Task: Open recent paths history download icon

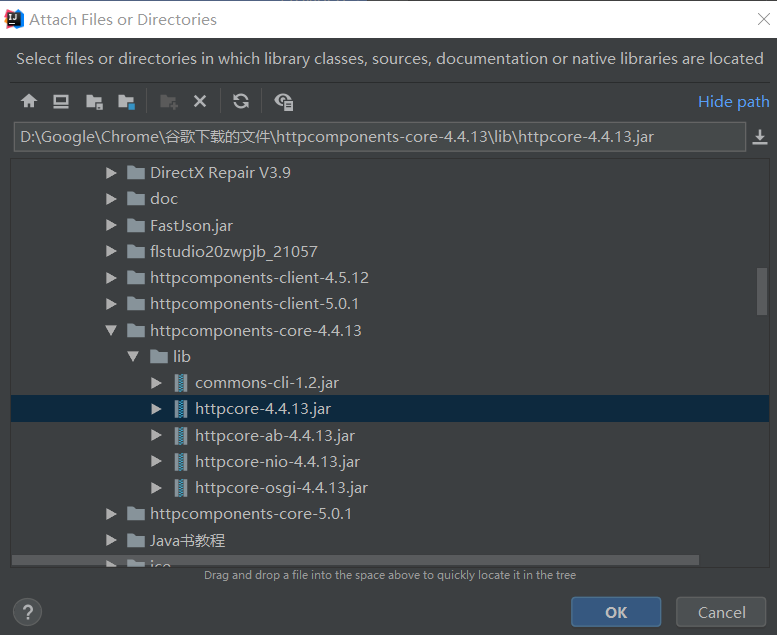Action: tap(760, 137)
